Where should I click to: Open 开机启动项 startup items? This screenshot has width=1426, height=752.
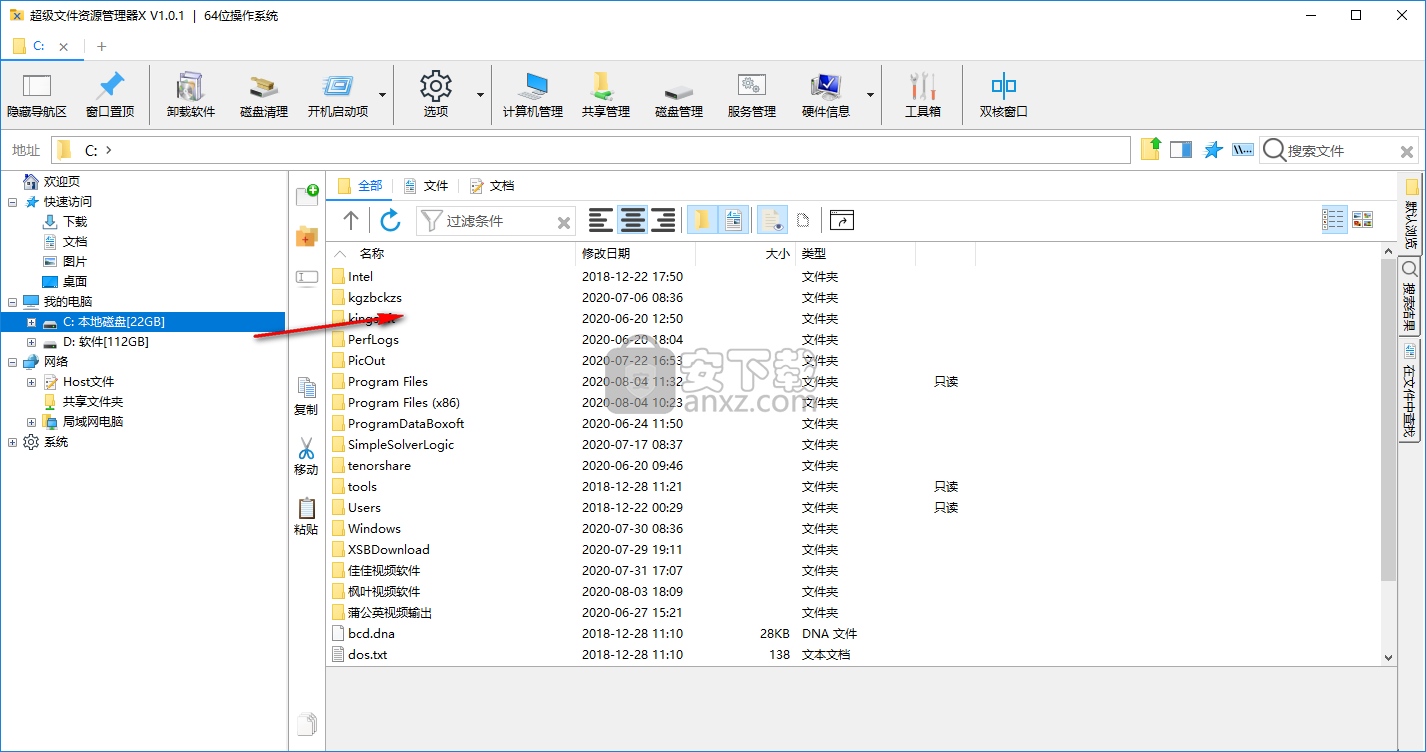pos(338,95)
